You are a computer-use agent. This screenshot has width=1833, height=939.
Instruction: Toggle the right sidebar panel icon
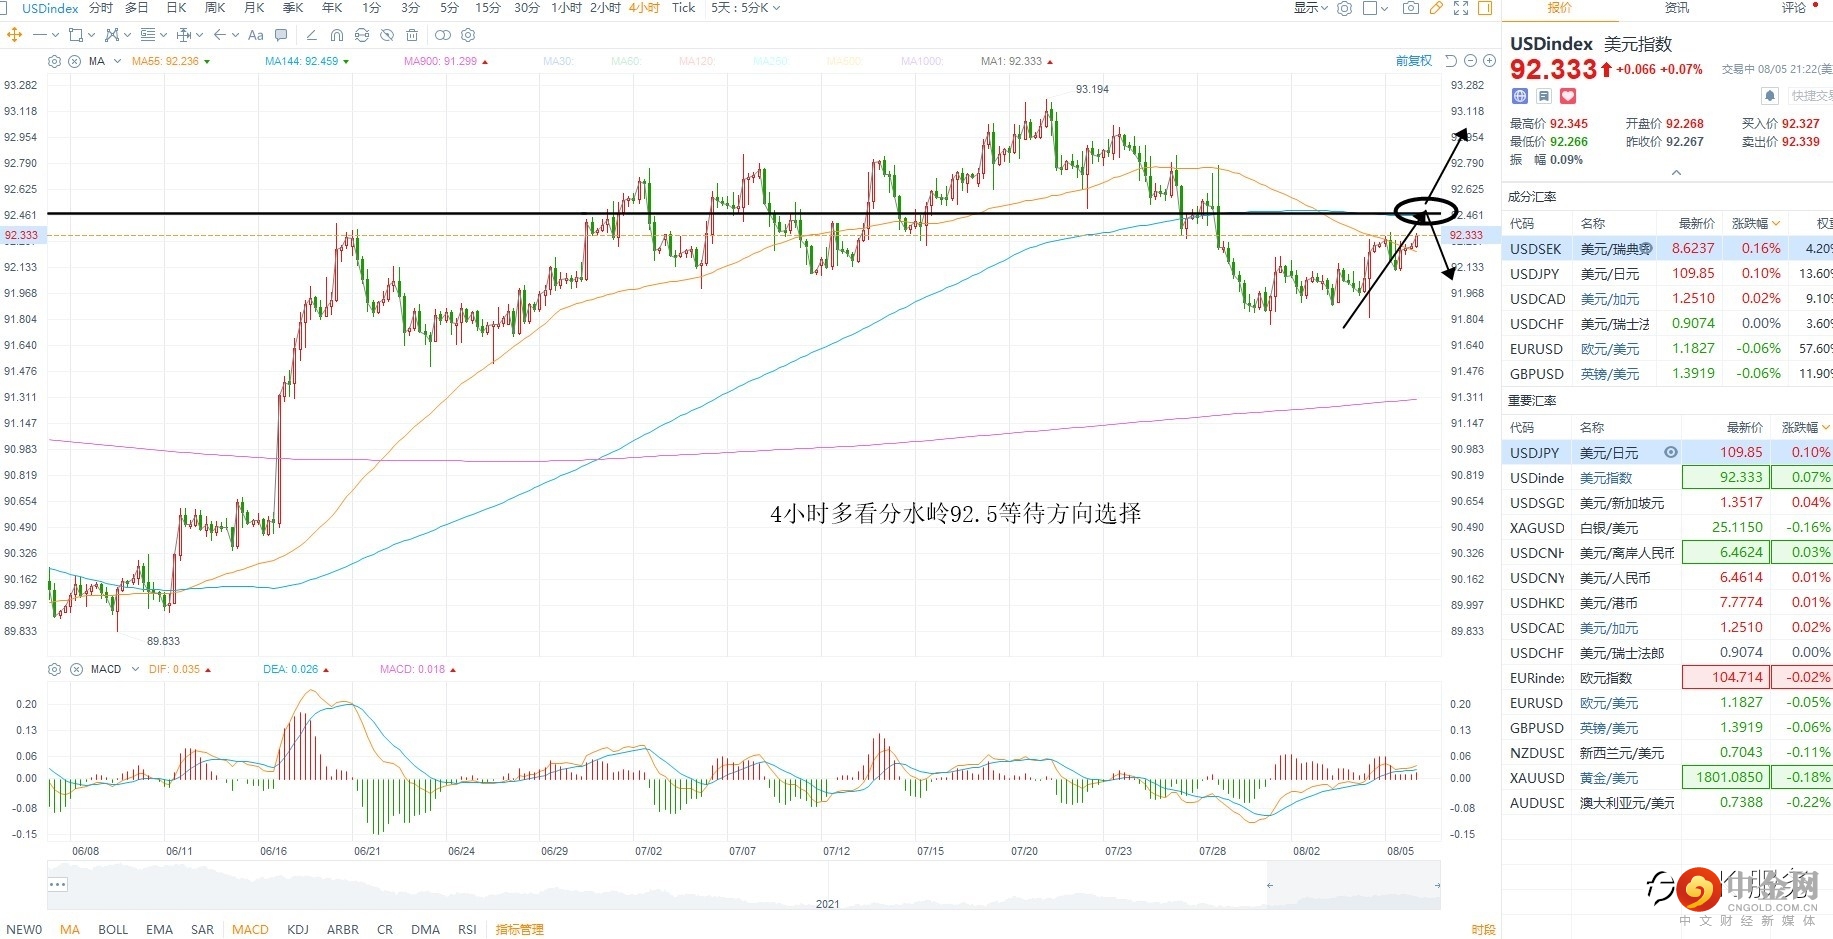click(1485, 8)
